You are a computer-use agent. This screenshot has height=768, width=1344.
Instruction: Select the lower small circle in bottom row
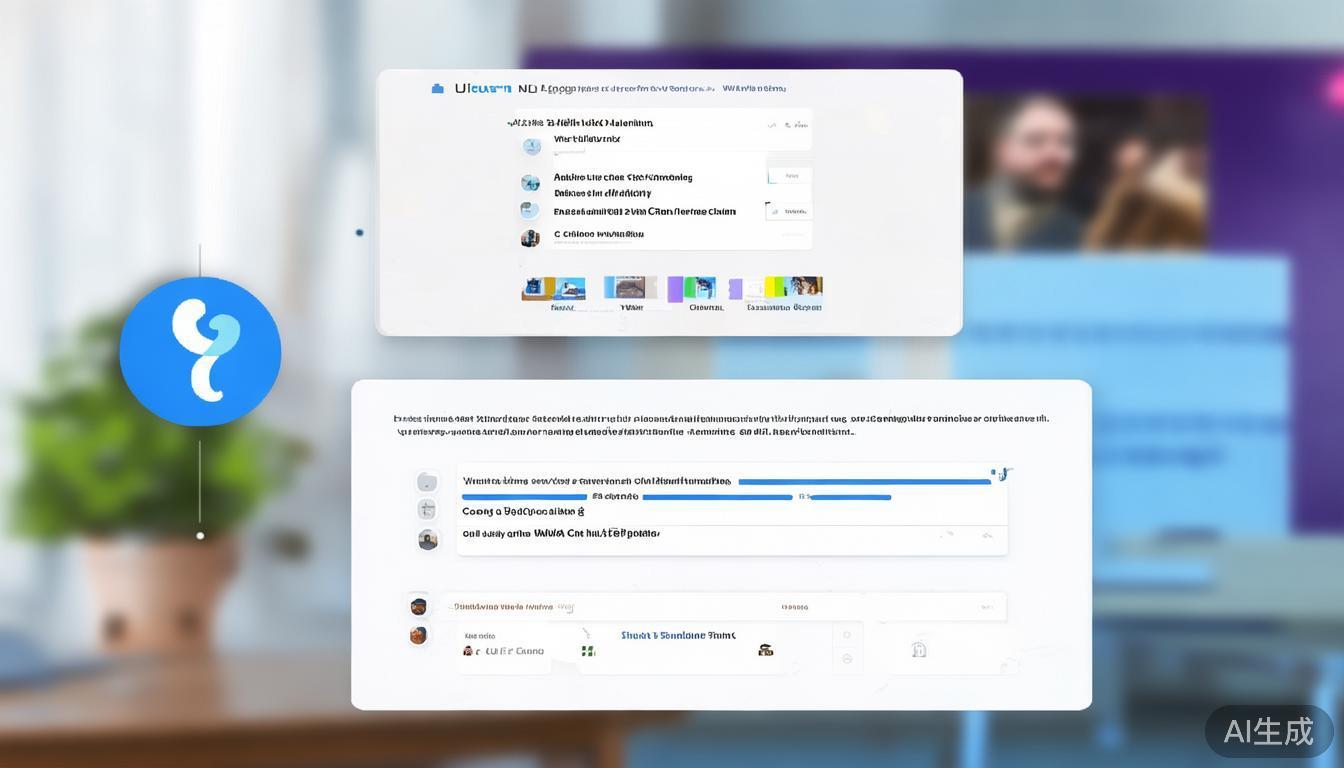point(847,659)
